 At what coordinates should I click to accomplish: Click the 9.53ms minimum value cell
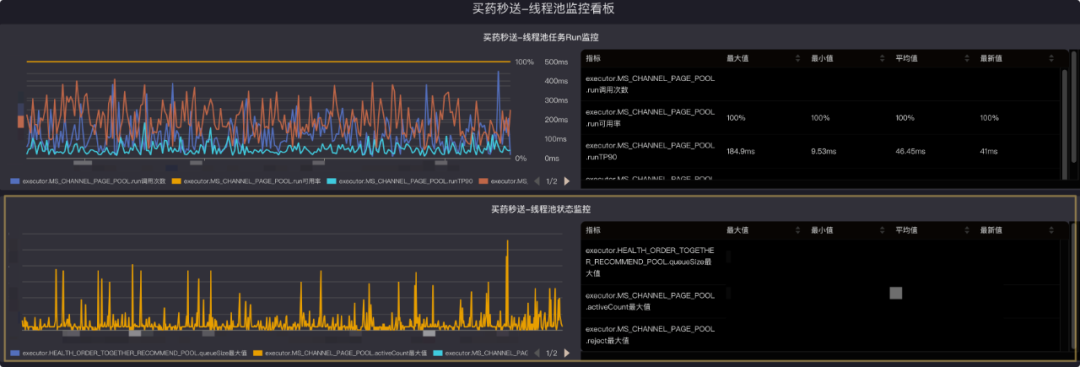(x=823, y=151)
